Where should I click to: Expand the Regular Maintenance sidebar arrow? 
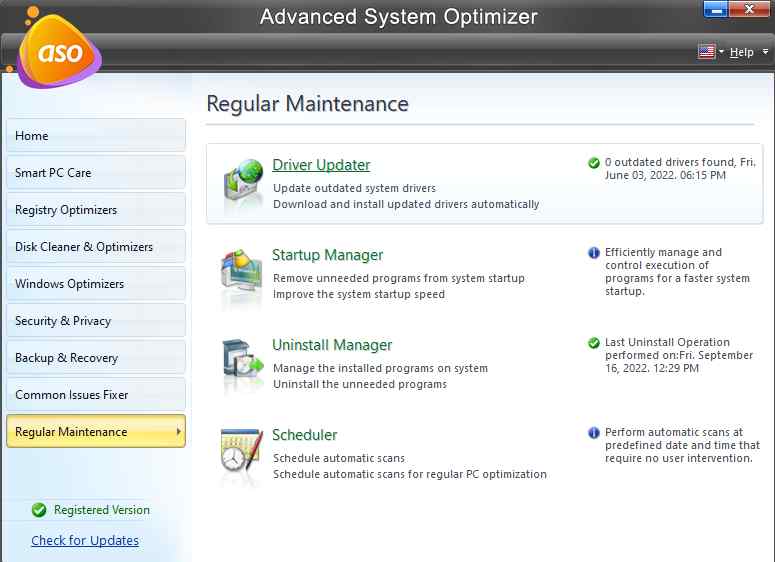pos(178,432)
